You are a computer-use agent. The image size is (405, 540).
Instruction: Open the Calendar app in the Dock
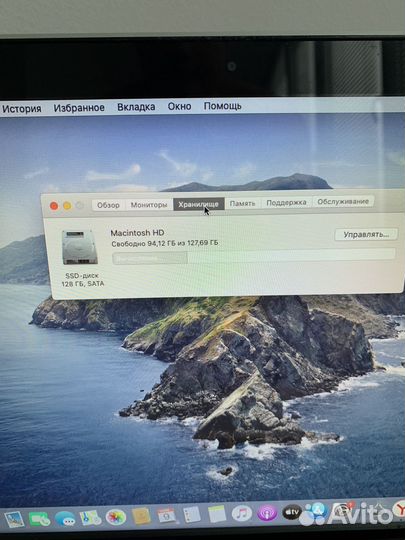pos(166,516)
